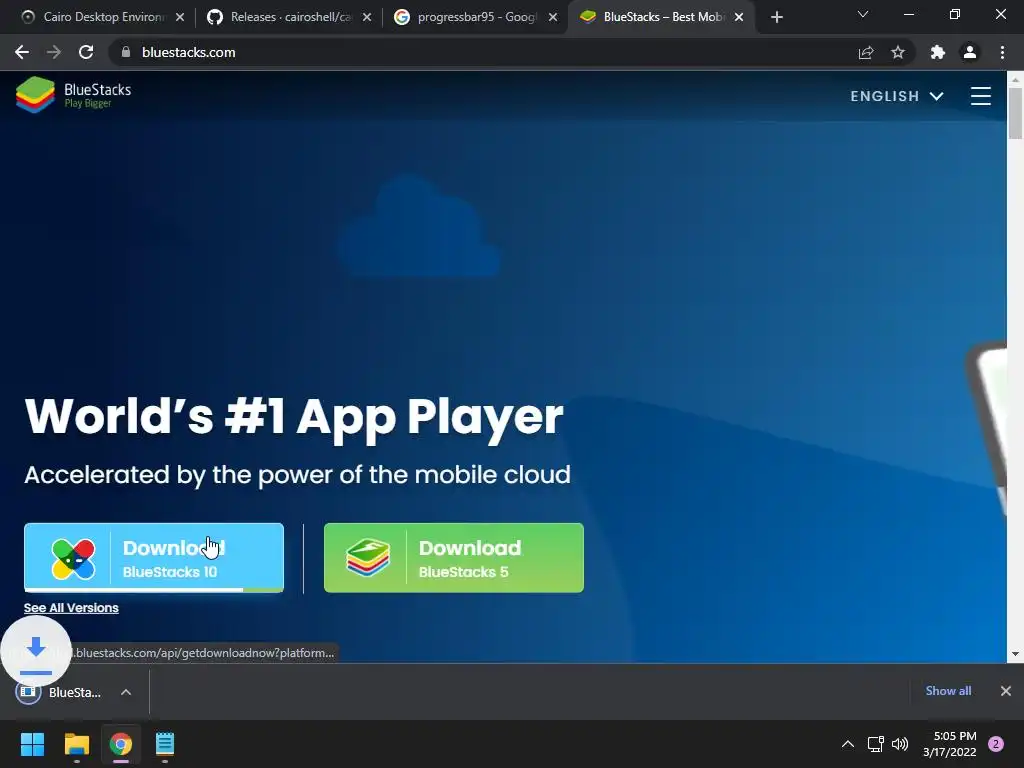Show hidden icons in the system tray
The image size is (1024, 768).
point(848,744)
